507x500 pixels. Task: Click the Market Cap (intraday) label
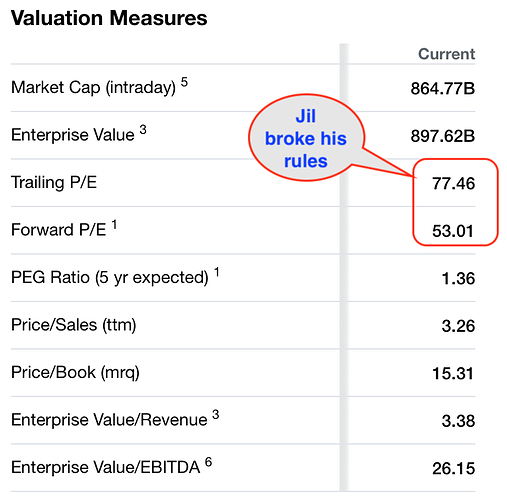(99, 87)
